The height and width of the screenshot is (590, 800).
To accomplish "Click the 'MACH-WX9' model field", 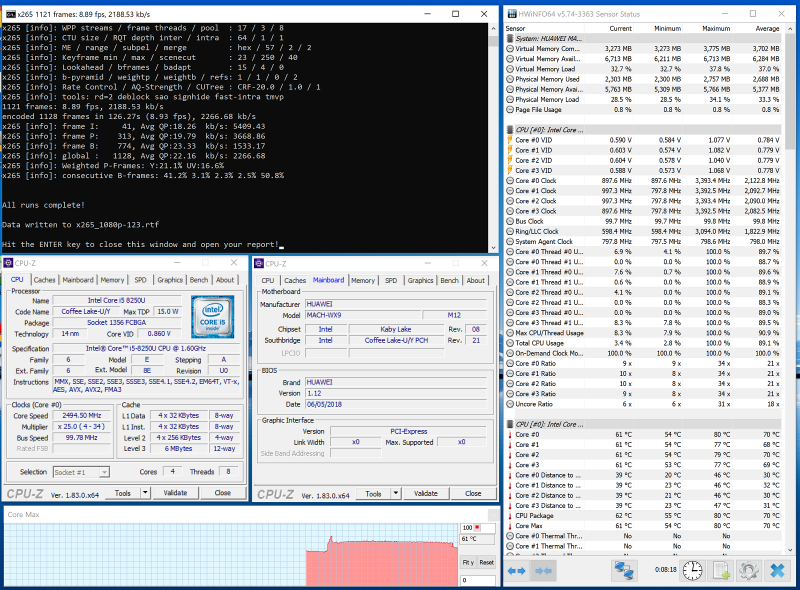I will pos(363,315).
